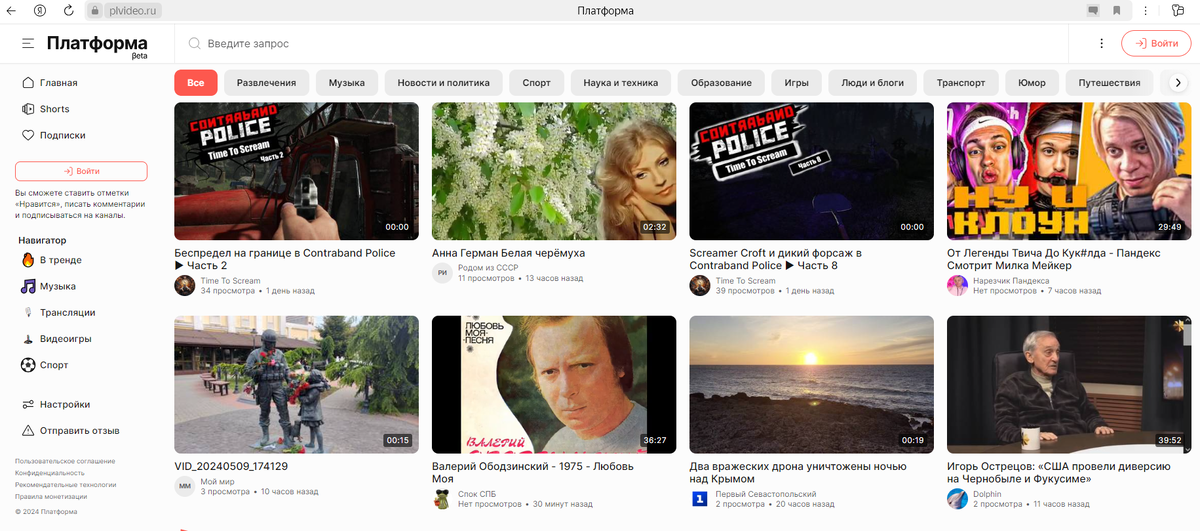This screenshot has width=1200, height=531.
Task: Open title Screamer Croft и дикий форсаж
Action: tap(775, 259)
